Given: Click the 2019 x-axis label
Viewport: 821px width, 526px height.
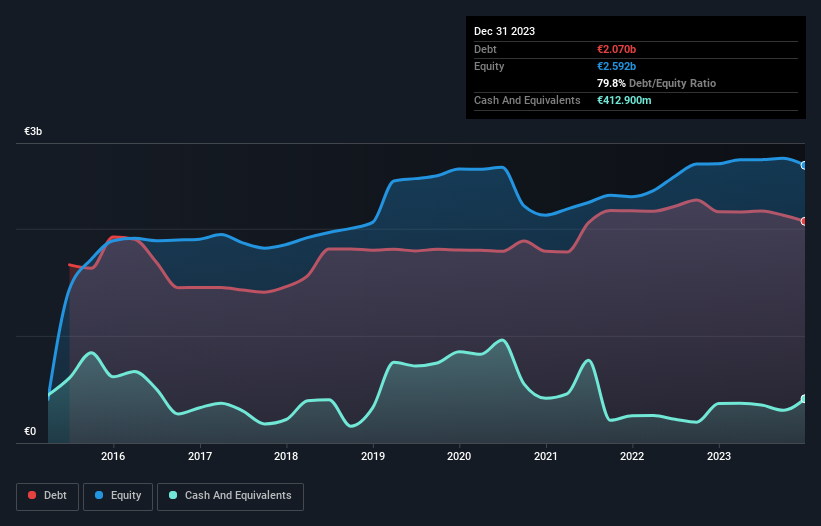Looking at the screenshot, I should pos(373,456).
